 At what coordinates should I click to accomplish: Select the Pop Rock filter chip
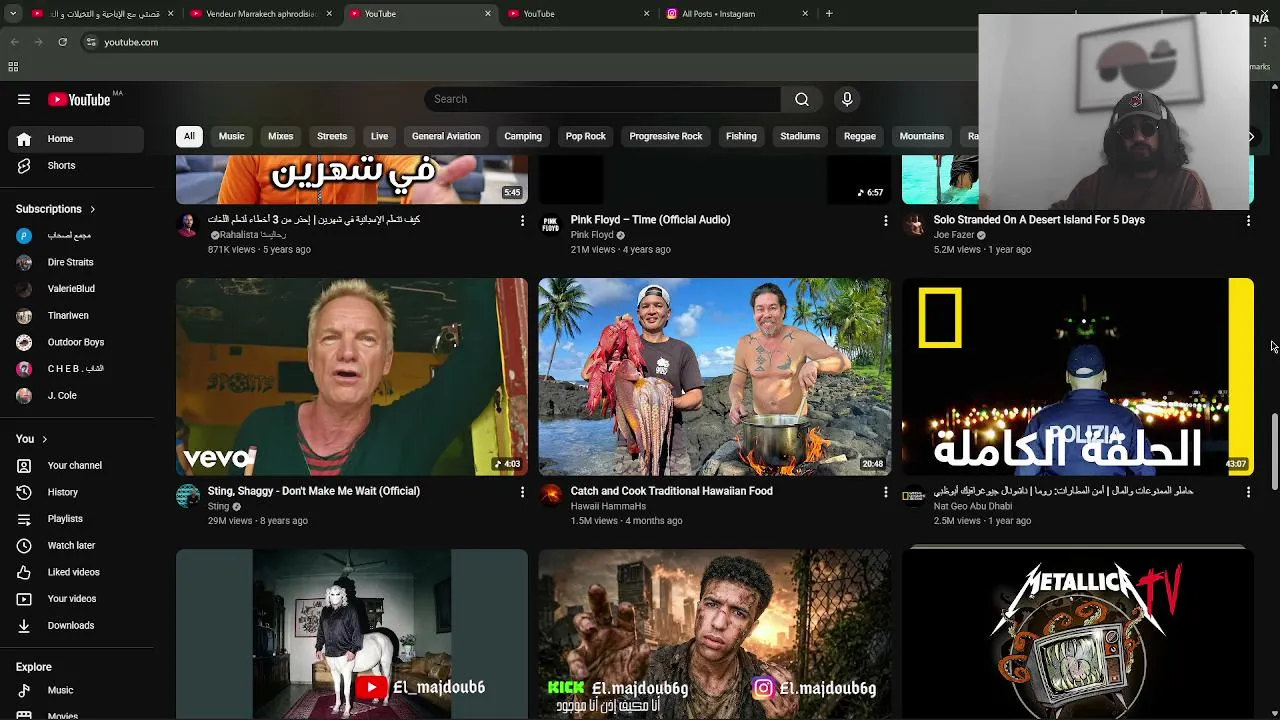pyautogui.click(x=586, y=136)
